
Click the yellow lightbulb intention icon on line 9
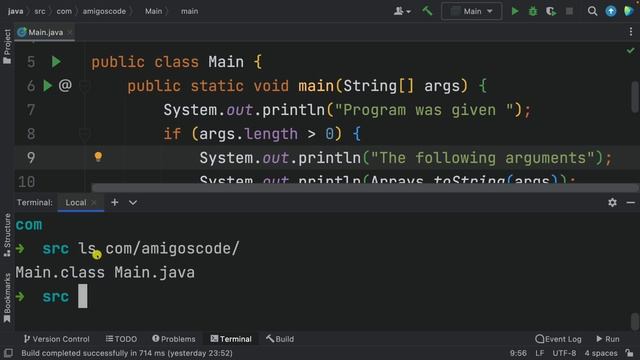[x=98, y=157]
